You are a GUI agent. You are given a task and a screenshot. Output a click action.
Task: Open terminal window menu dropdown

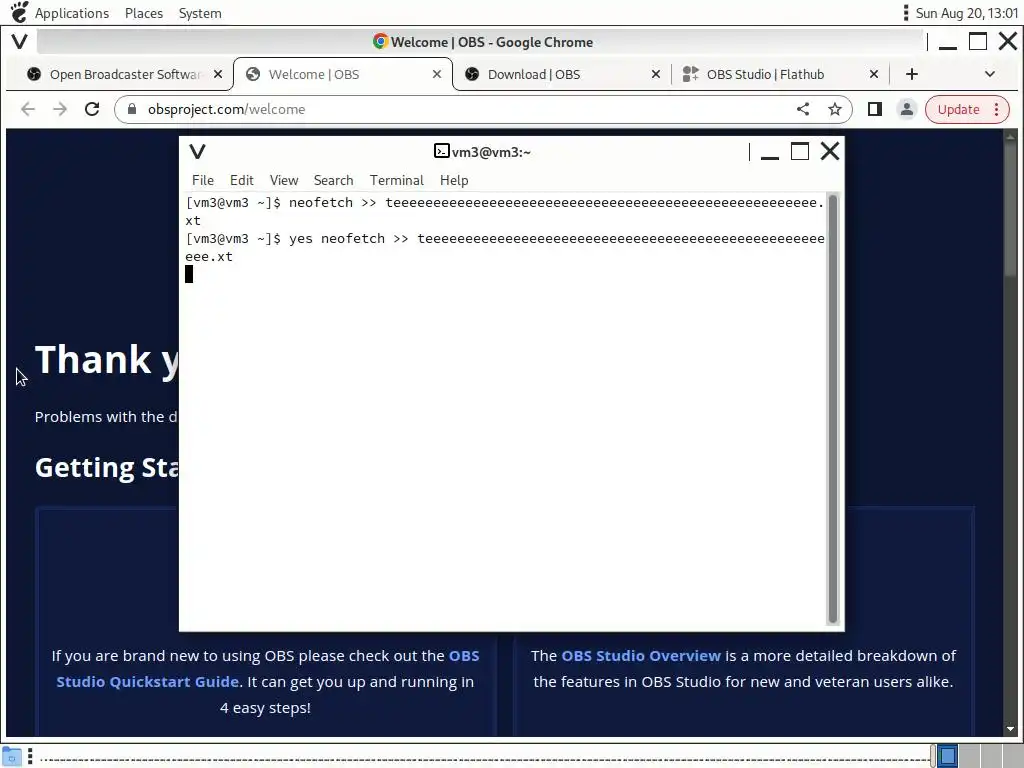pyautogui.click(x=197, y=152)
